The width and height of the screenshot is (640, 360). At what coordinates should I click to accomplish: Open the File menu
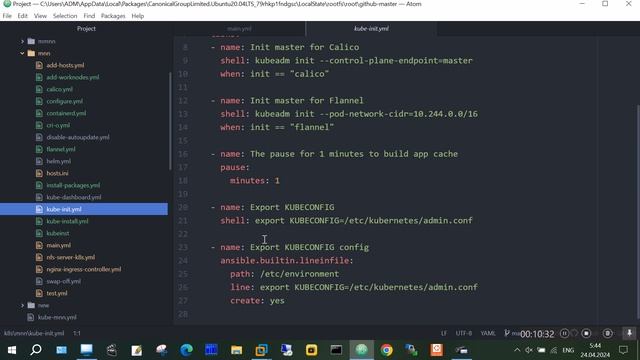point(7,16)
